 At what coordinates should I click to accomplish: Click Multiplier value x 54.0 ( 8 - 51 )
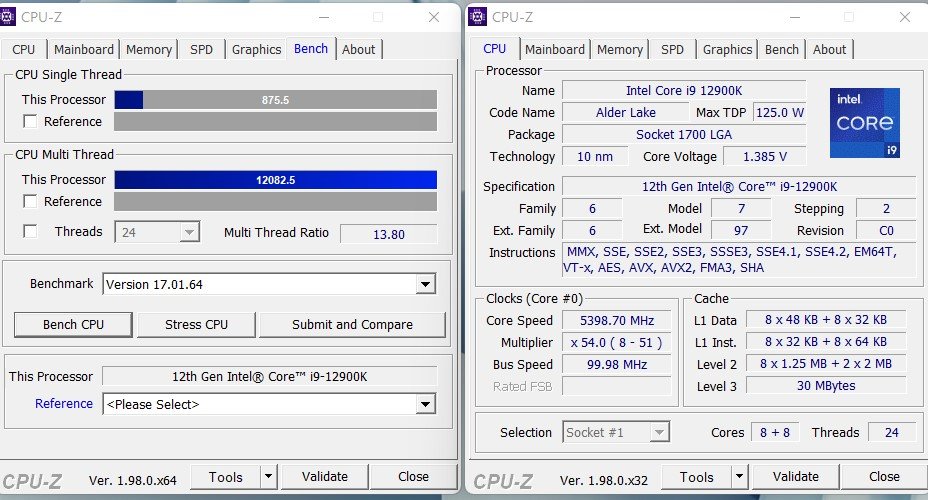pos(617,343)
